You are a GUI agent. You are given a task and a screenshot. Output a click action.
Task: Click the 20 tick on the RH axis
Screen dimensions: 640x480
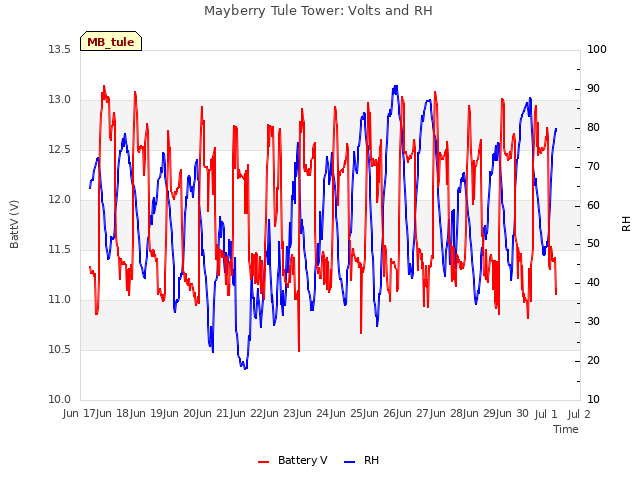point(593,361)
